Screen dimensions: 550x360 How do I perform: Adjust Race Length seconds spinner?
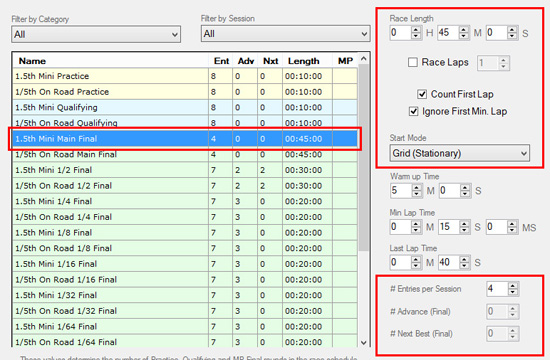512,33
